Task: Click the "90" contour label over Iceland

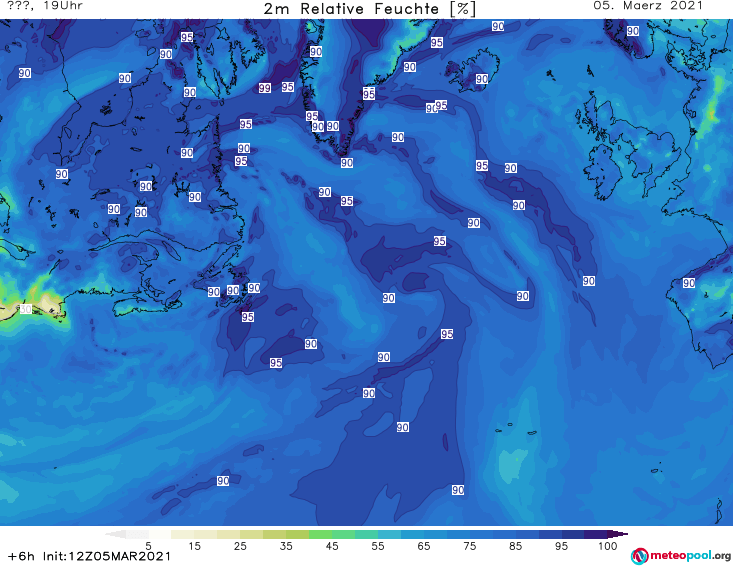Action: (482, 79)
